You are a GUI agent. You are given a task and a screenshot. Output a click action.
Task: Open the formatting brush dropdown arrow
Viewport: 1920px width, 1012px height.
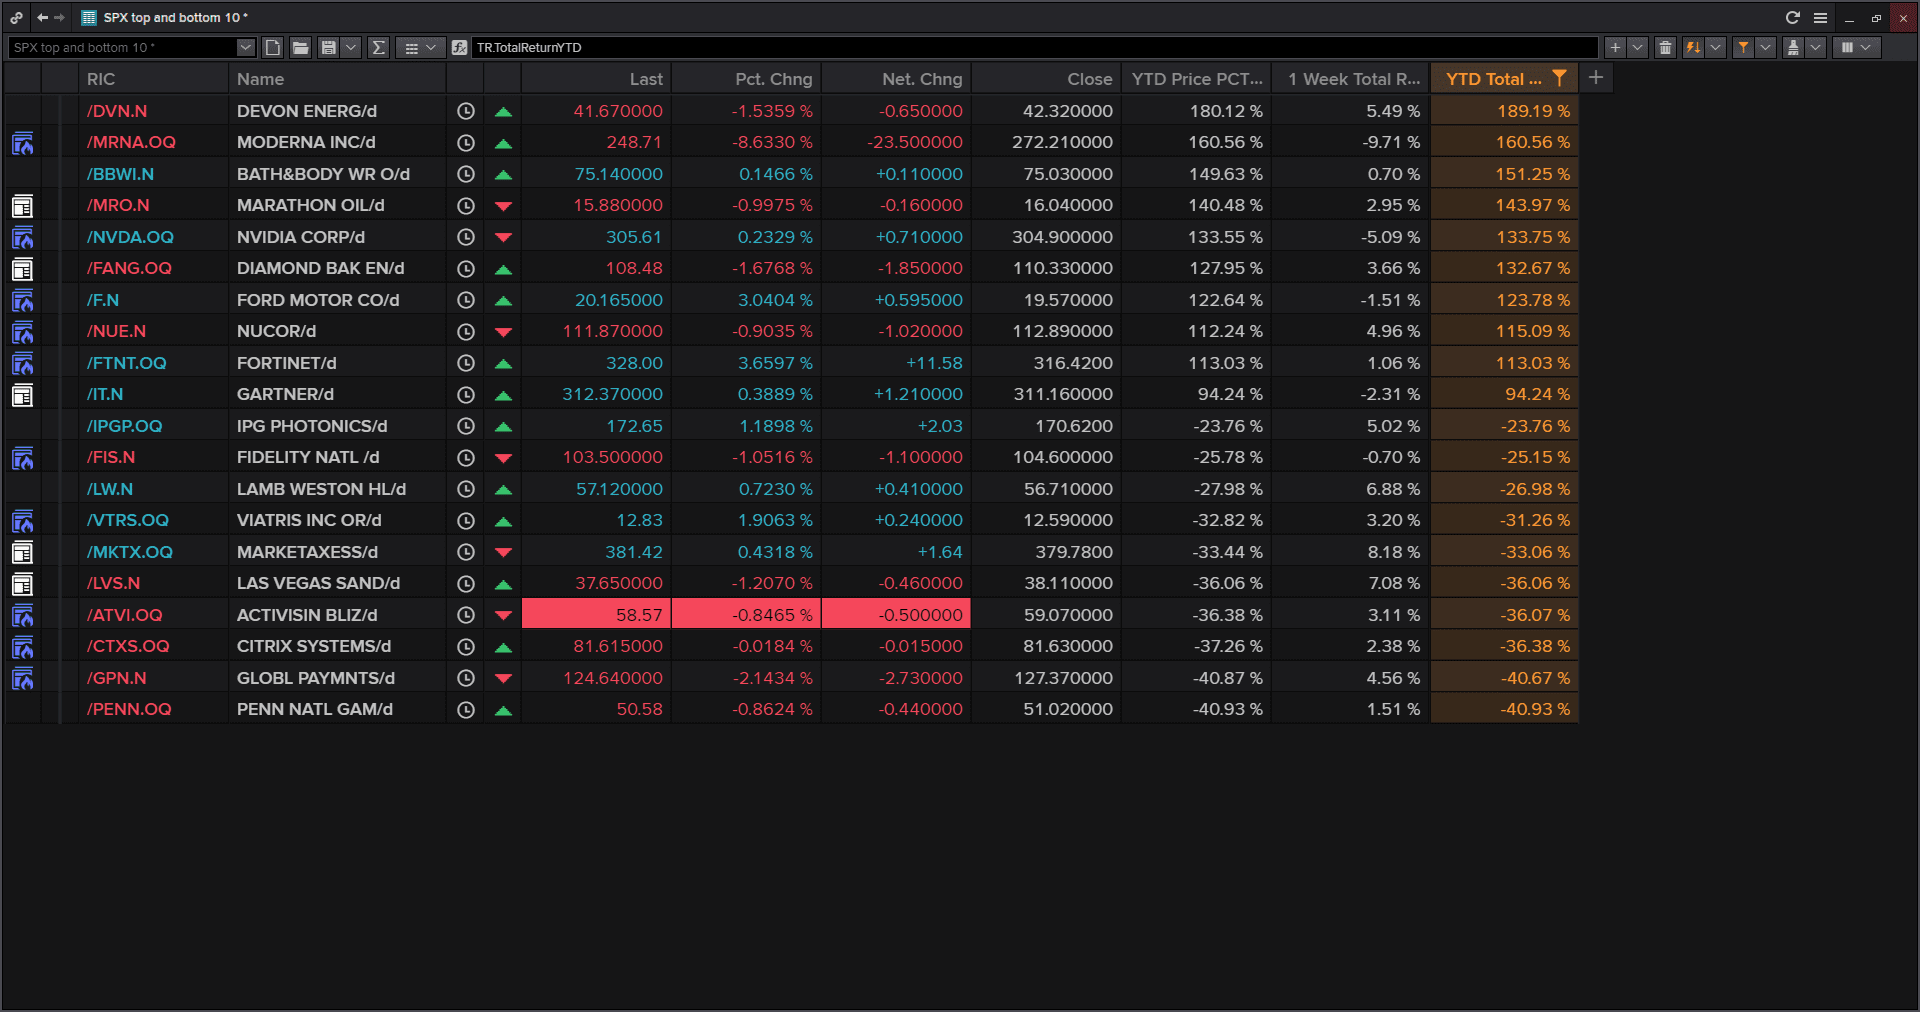(x=1815, y=47)
